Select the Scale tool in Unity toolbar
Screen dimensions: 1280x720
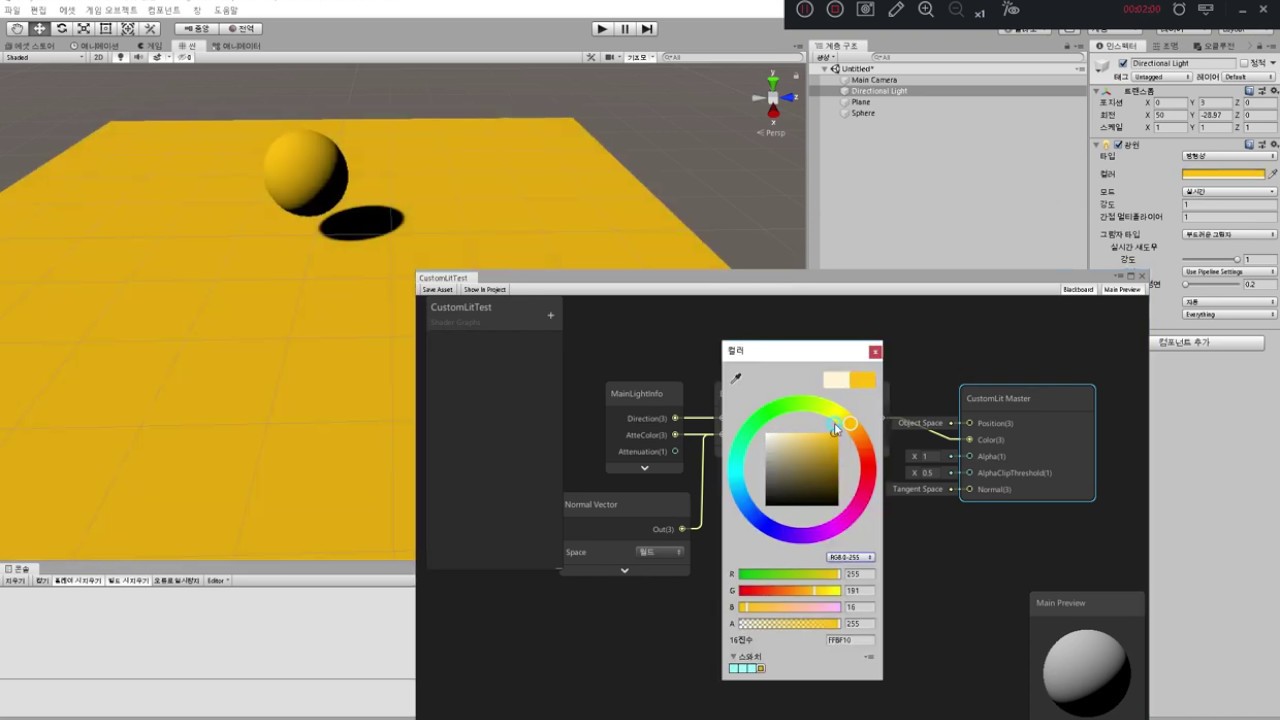83,29
